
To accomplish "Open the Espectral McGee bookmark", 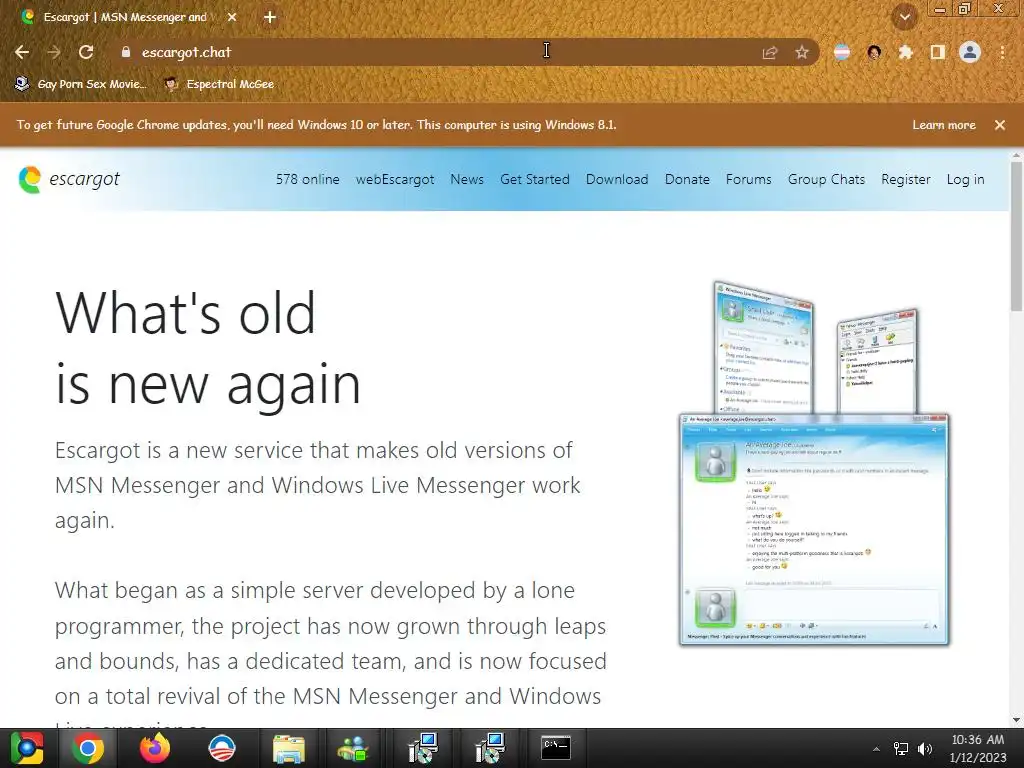I will pyautogui.click(x=219, y=84).
